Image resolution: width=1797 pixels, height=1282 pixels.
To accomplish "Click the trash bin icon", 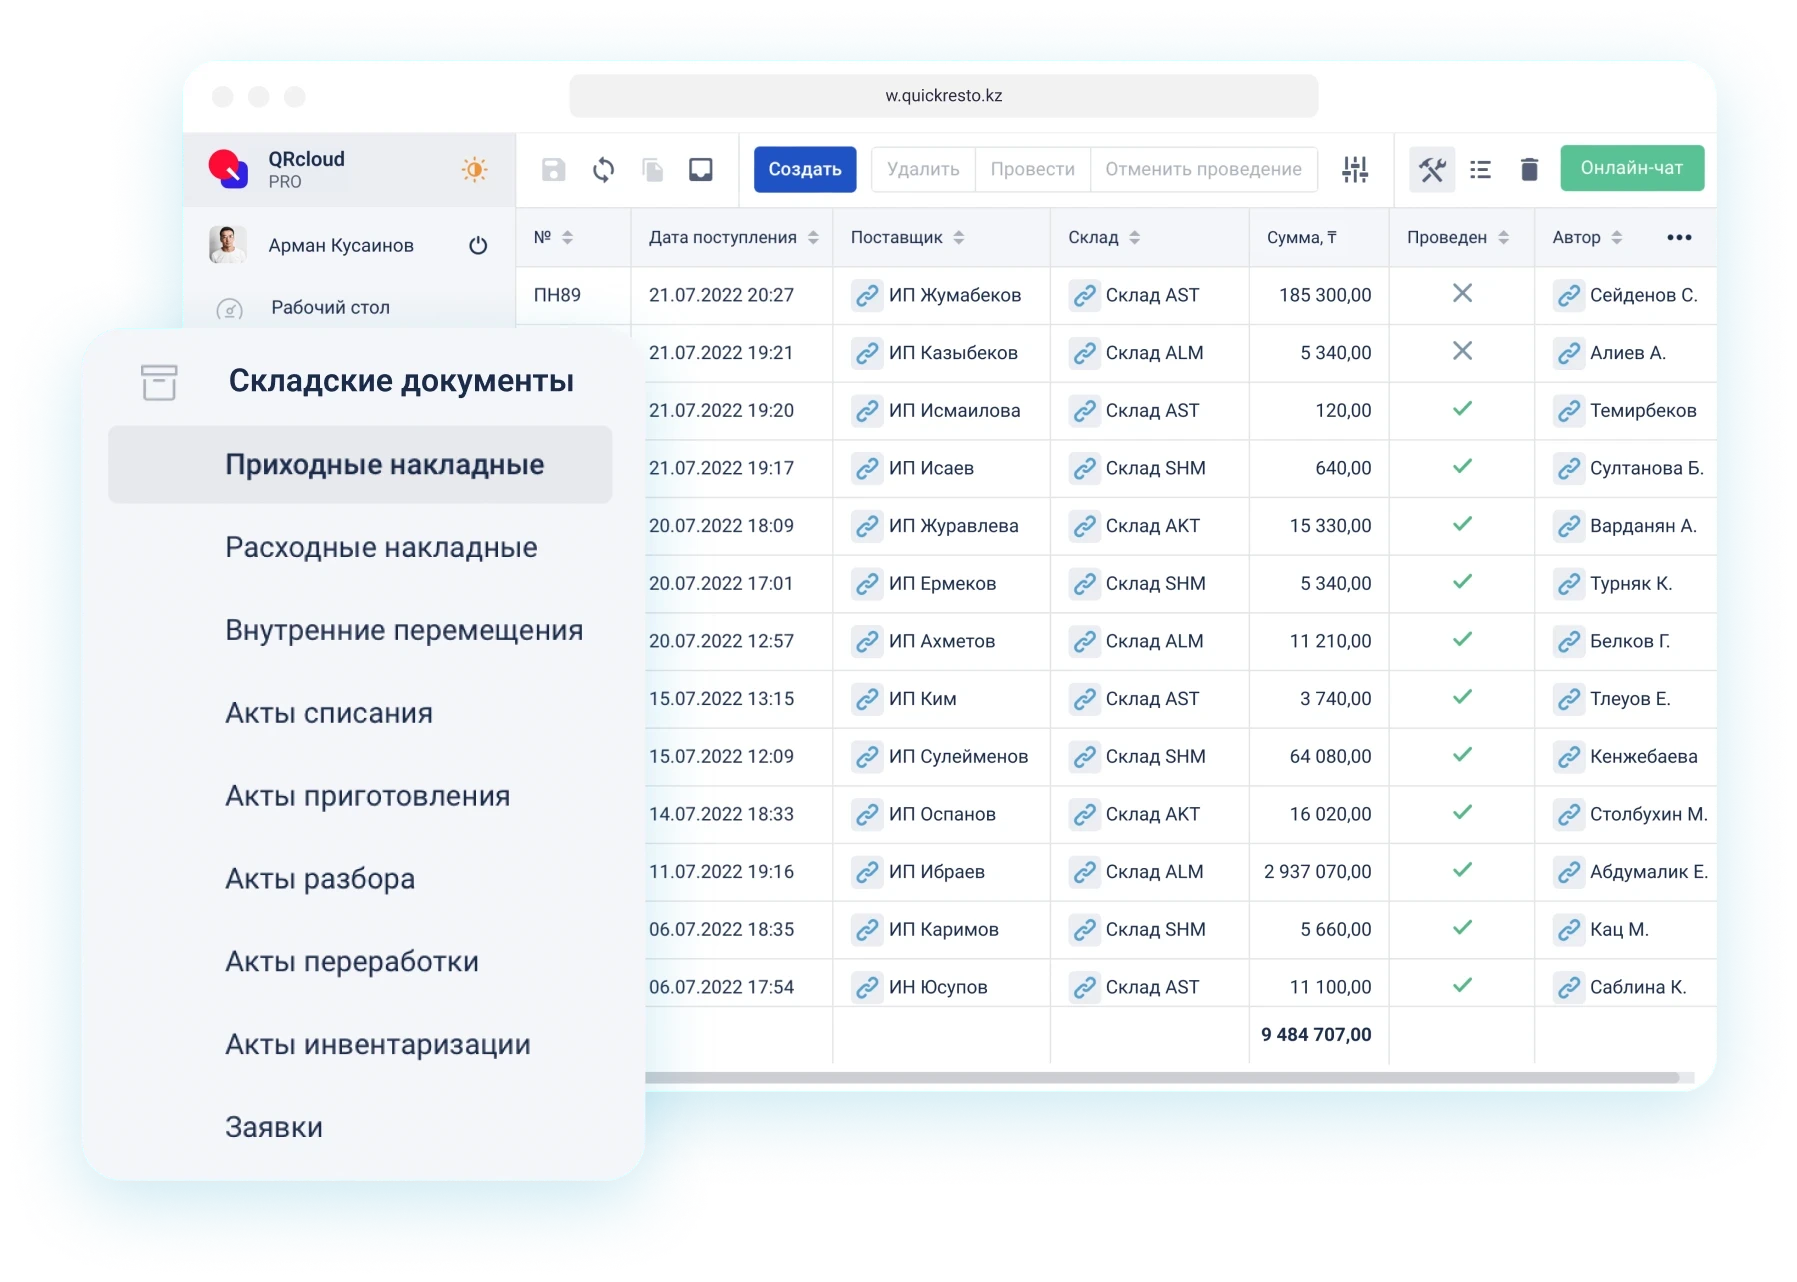I will point(1528,170).
